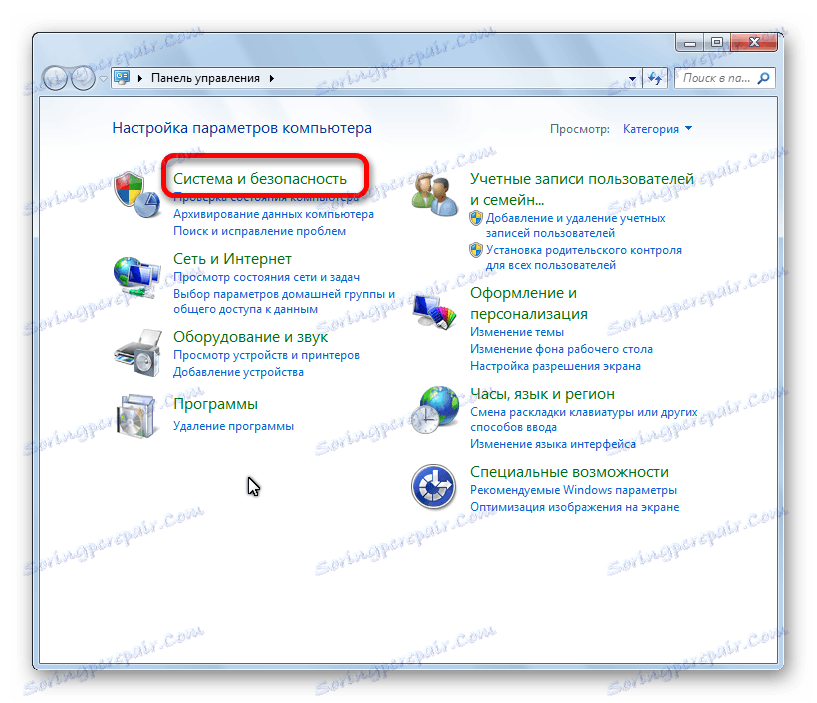Viewport: 817px width, 703px height.
Task: Open Программы category heading
Action: (215, 404)
